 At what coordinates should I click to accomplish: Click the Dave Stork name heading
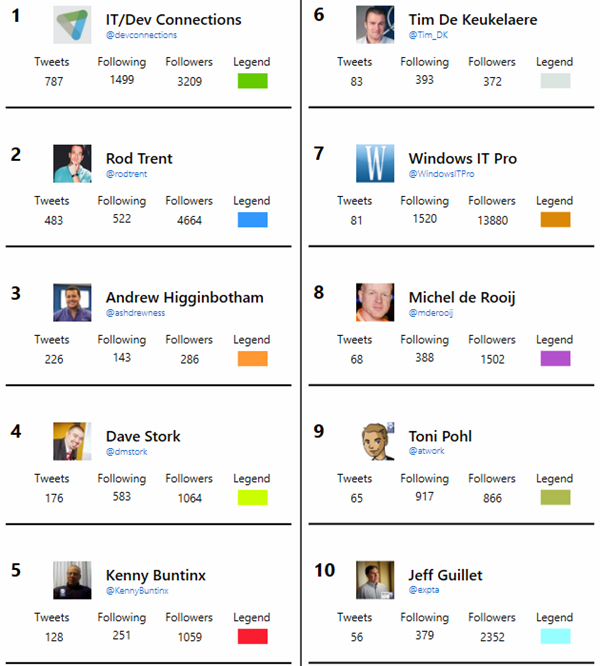143,436
